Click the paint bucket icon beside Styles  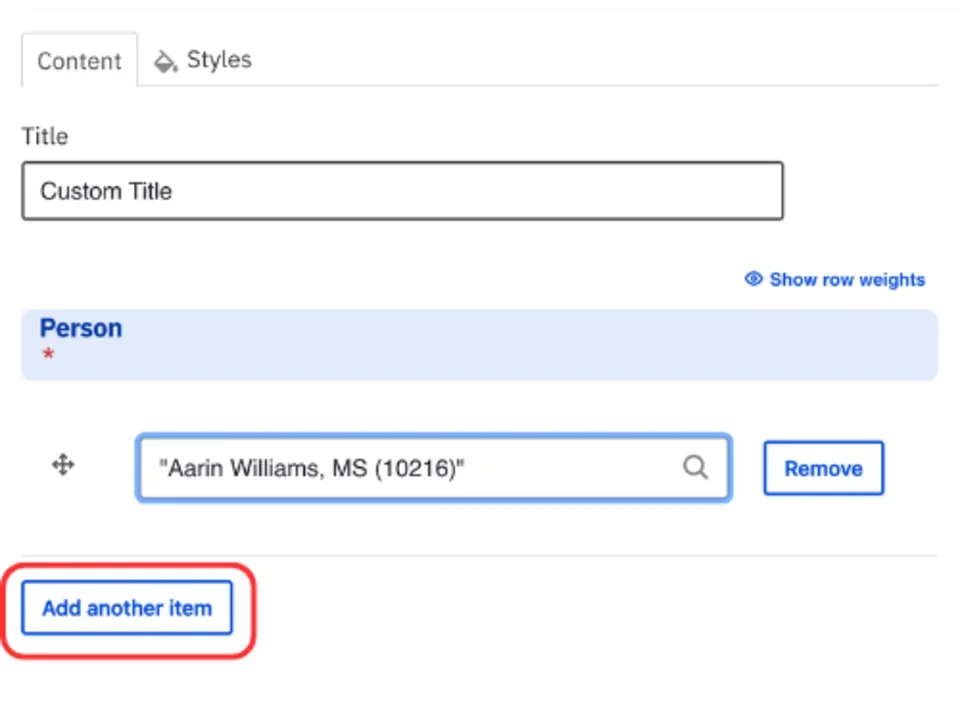tap(165, 62)
